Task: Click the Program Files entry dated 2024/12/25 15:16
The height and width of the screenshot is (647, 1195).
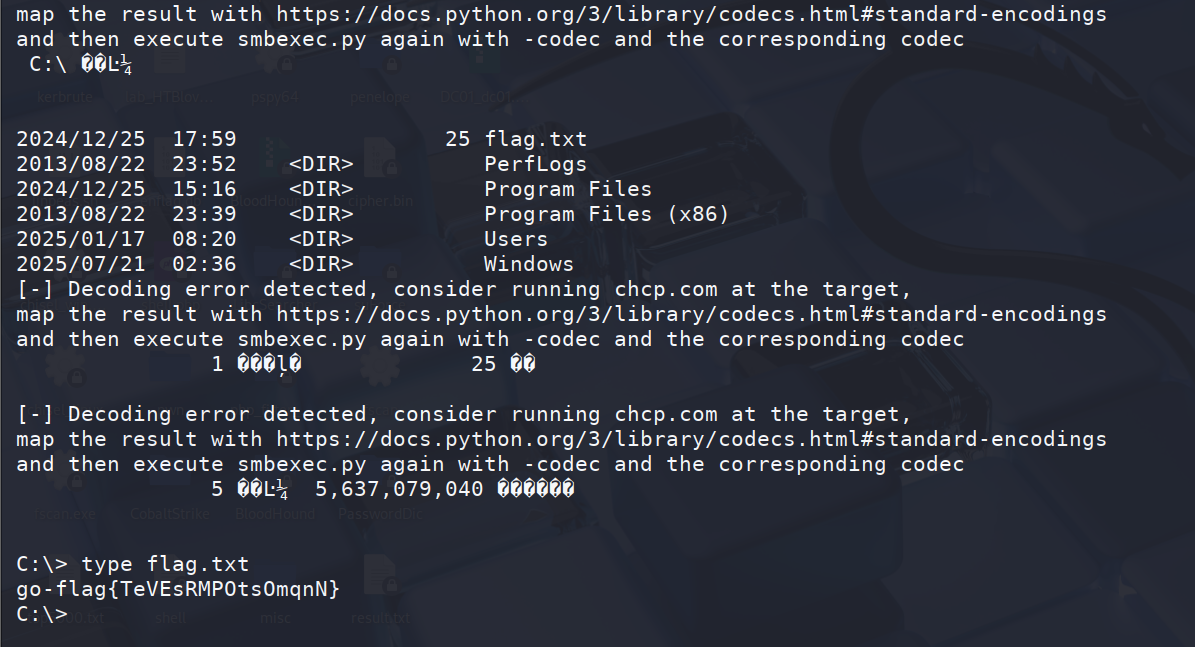Action: point(568,189)
